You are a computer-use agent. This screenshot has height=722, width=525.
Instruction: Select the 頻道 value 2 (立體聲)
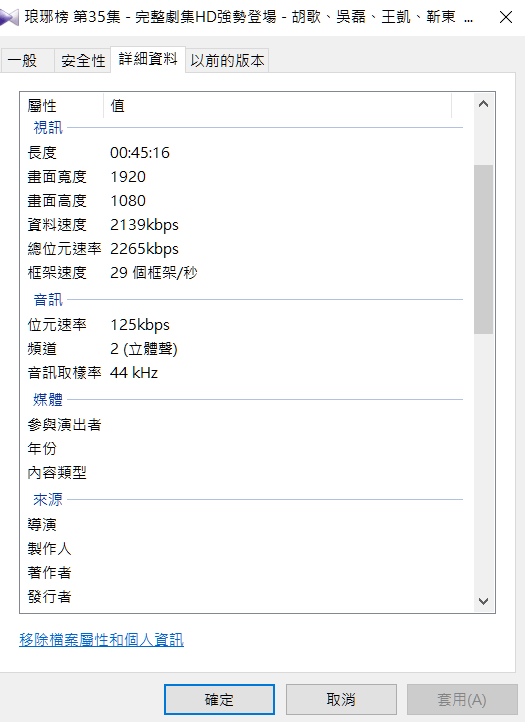point(144,349)
